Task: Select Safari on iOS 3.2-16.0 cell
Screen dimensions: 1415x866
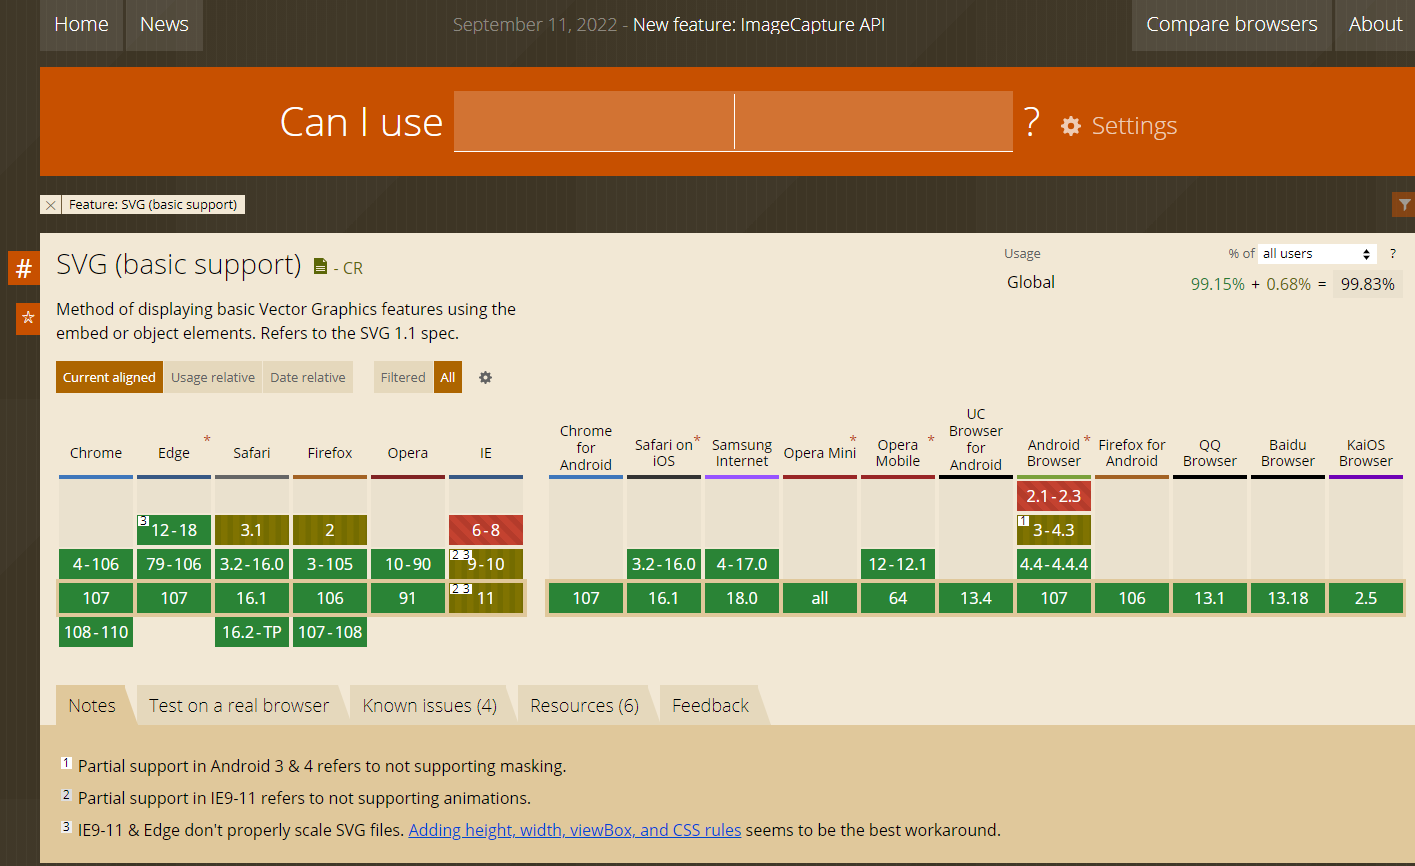Action: [664, 564]
